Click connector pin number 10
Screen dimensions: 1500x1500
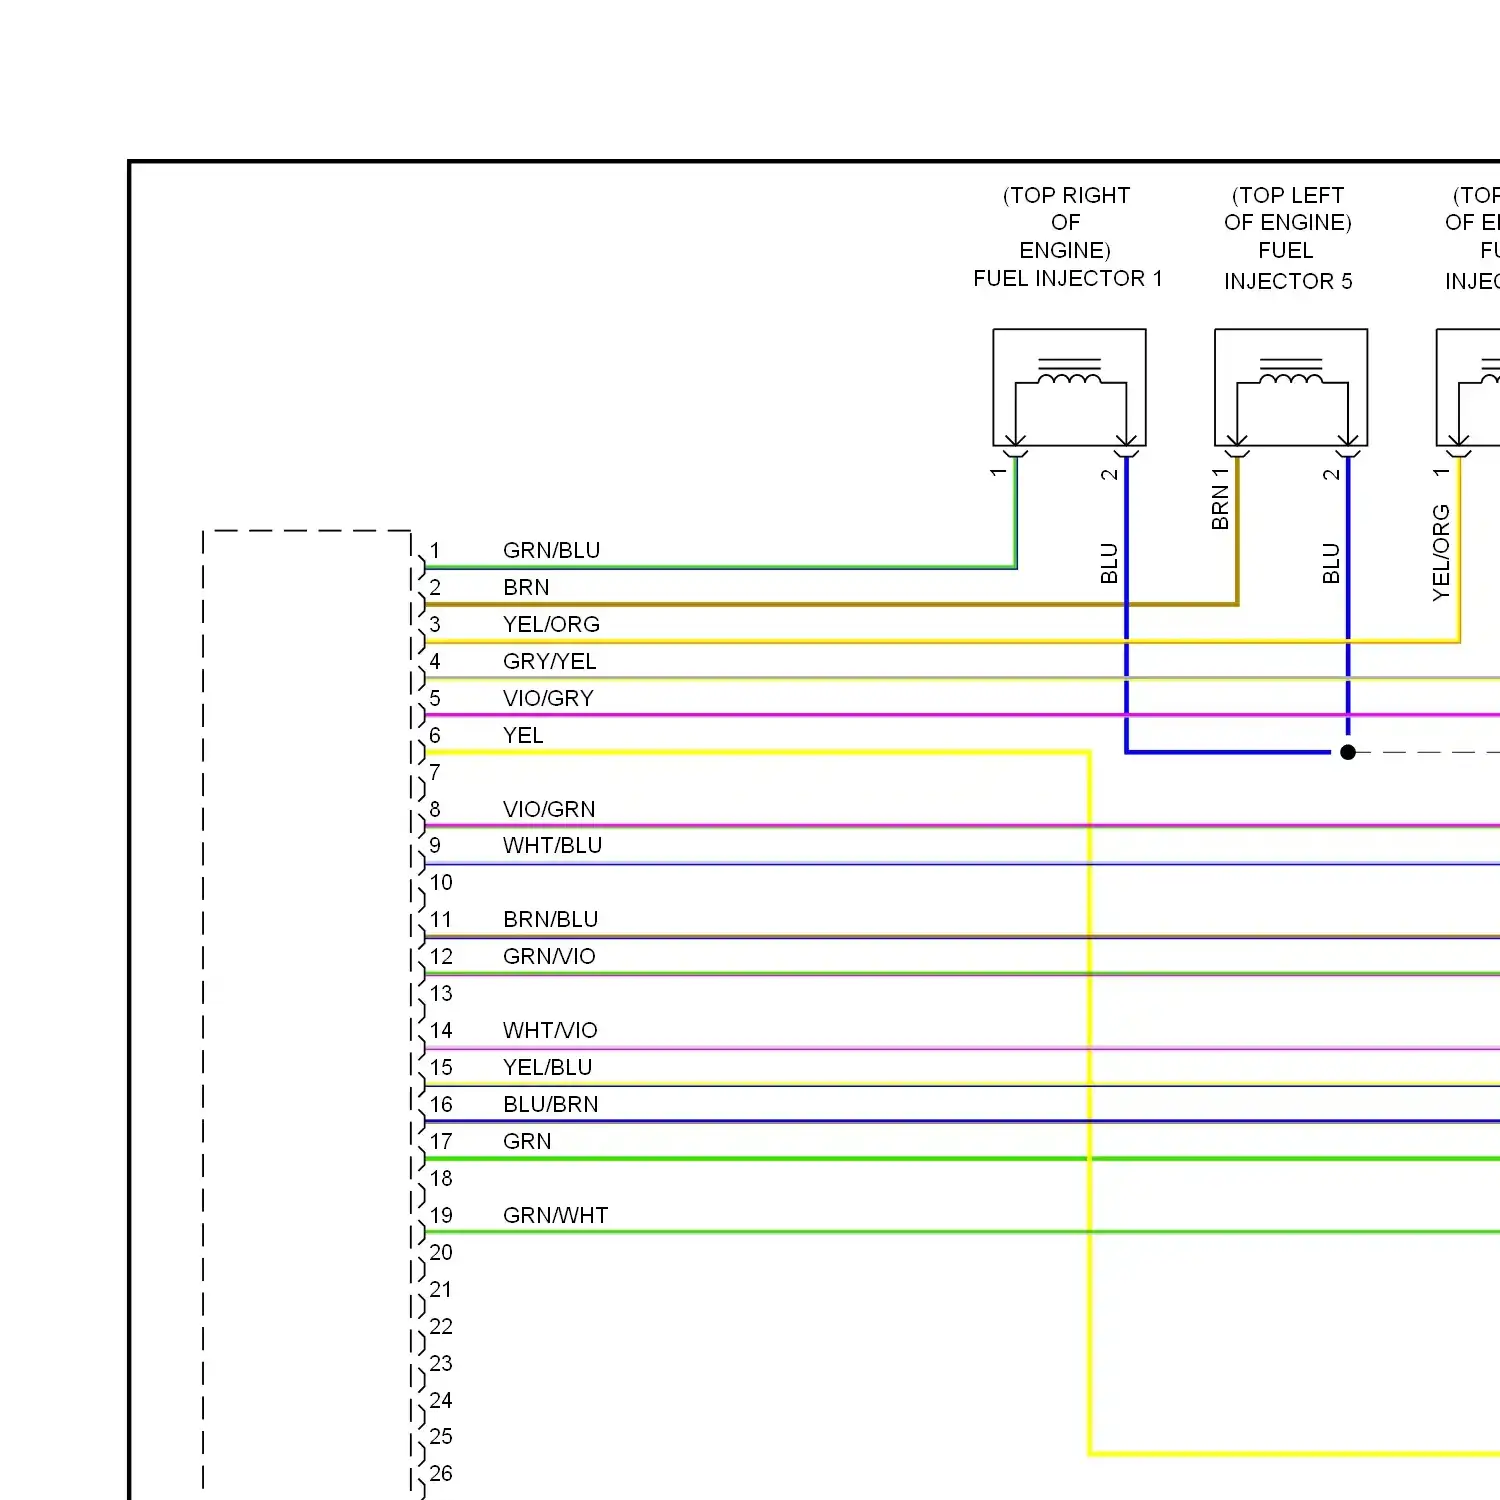point(441,883)
